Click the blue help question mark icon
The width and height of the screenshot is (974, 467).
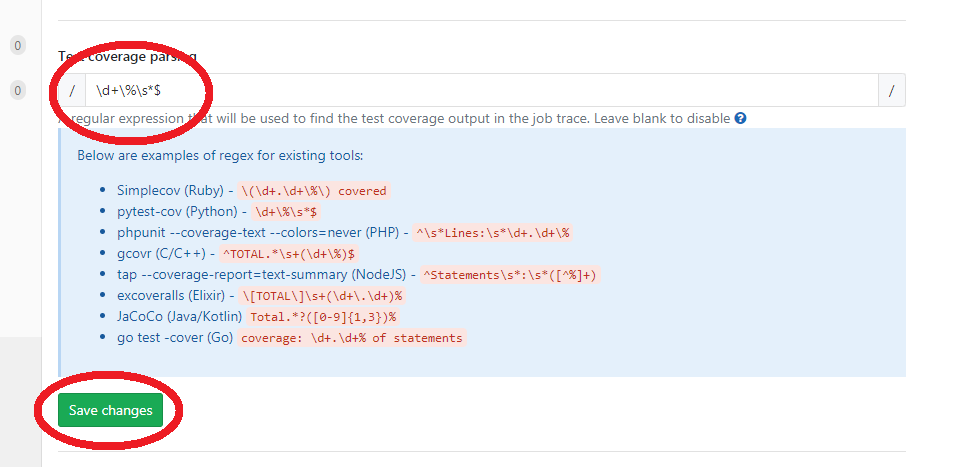[x=741, y=118]
